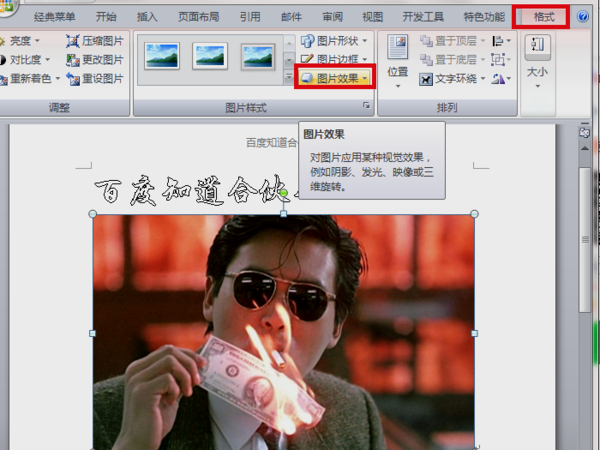Viewport: 600px width, 450px height.
Task: Switch to the Mailings (邮件) tab
Action: click(x=291, y=17)
